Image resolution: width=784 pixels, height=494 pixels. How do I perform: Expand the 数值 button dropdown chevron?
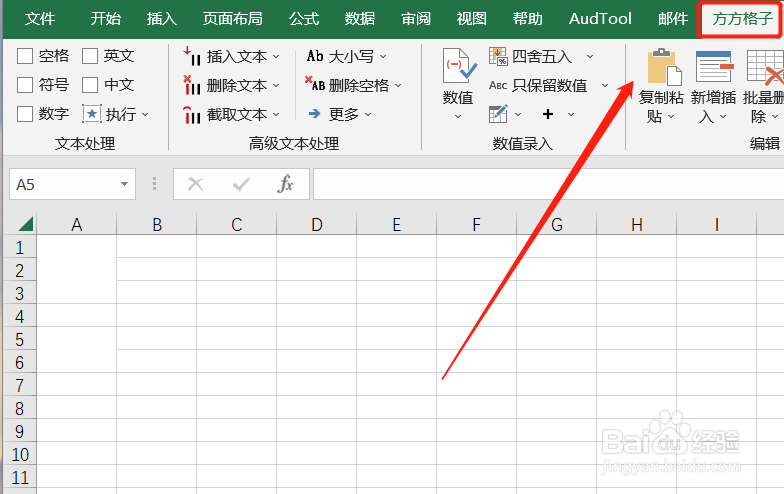(x=458, y=116)
